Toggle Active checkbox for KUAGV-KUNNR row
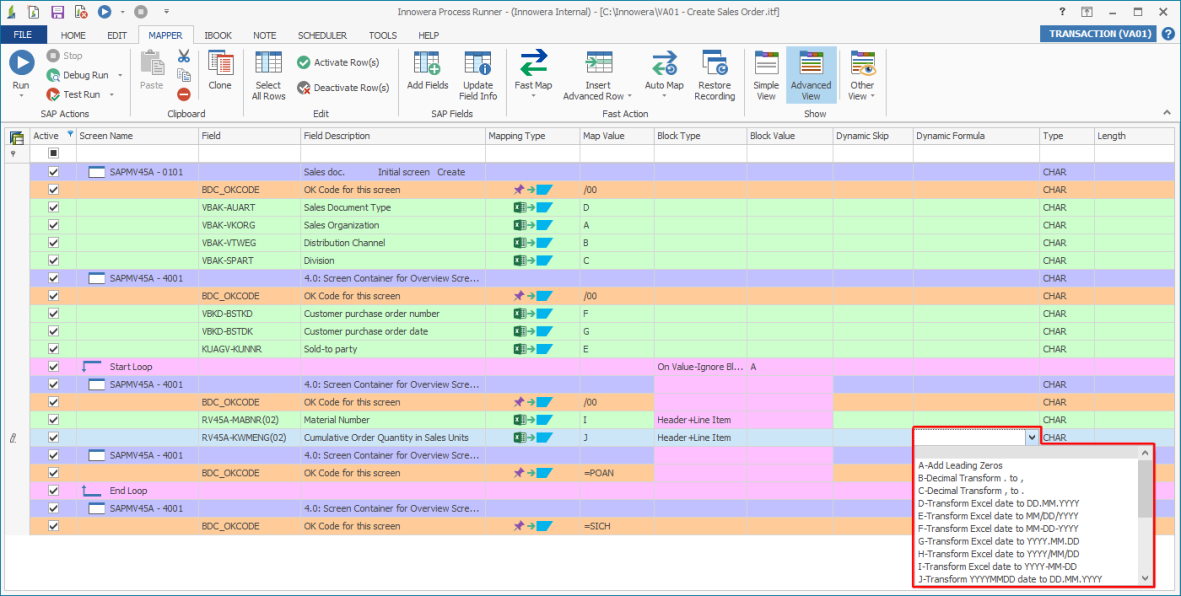The image size is (1181, 596). point(54,349)
